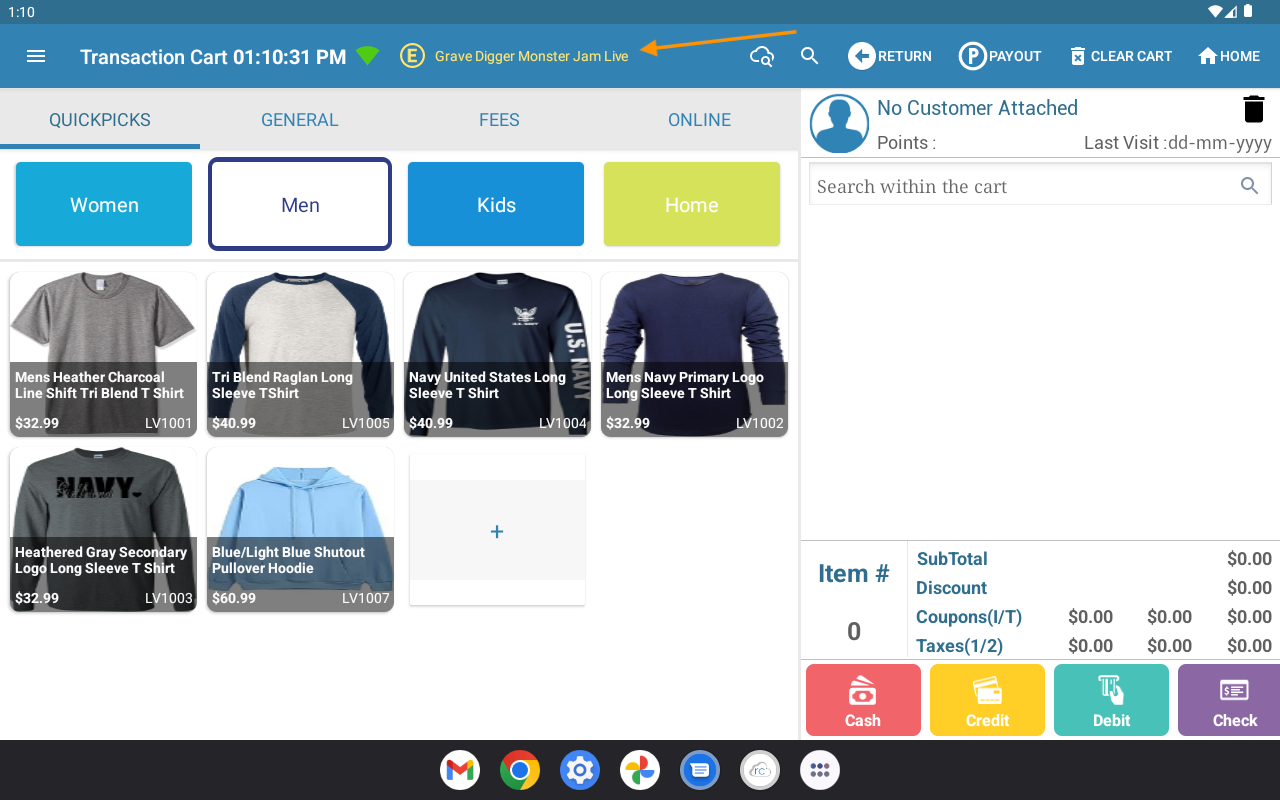
Task: Open the hamburger navigation menu
Action: pos(36,56)
